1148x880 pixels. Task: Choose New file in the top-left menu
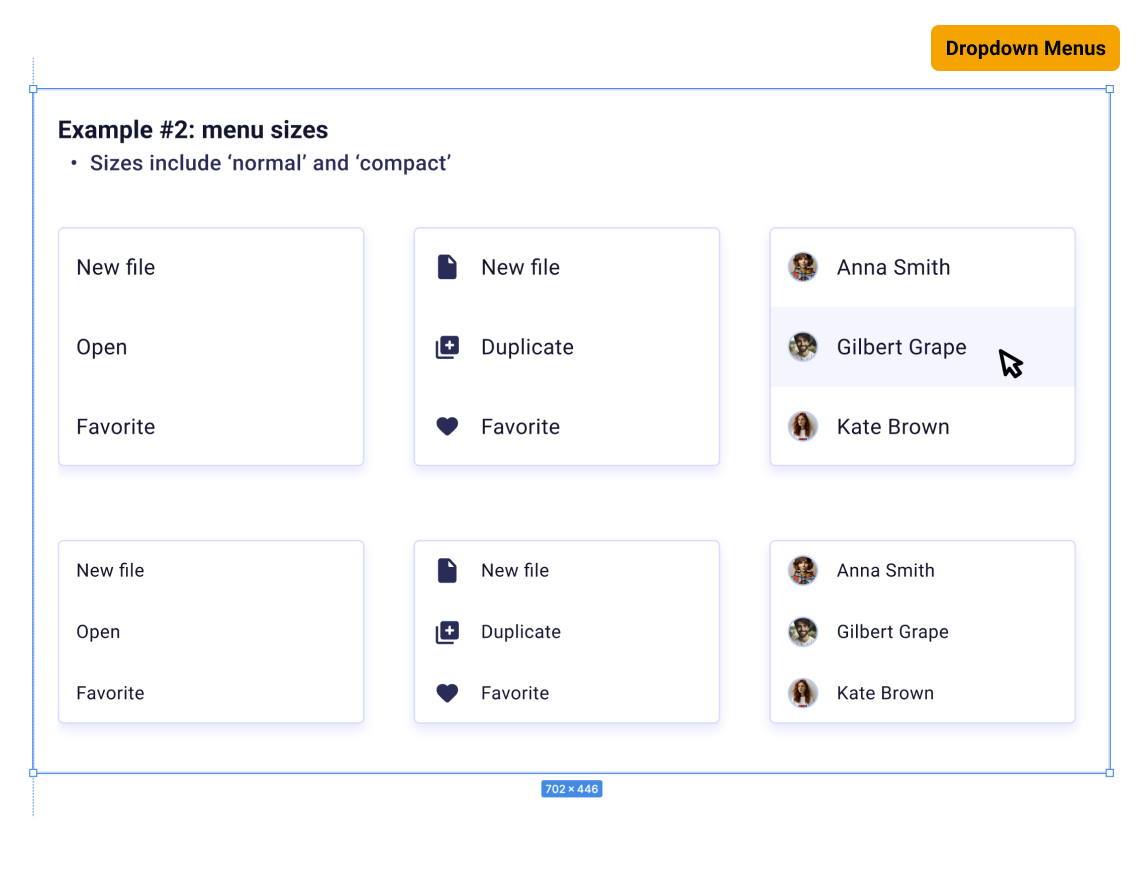(115, 267)
